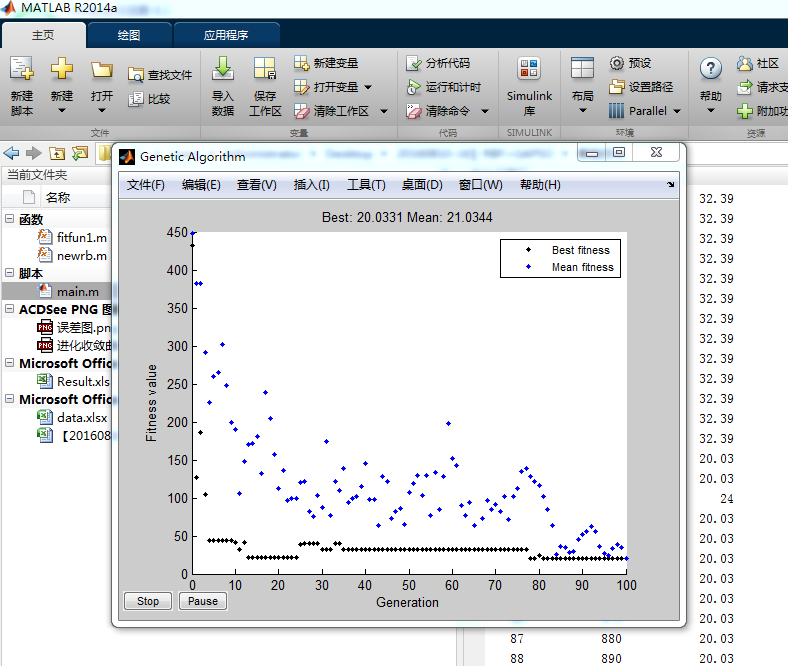Click Clear Commands (清除命令) icon
Image resolution: width=788 pixels, height=666 pixels.
click(x=414, y=111)
